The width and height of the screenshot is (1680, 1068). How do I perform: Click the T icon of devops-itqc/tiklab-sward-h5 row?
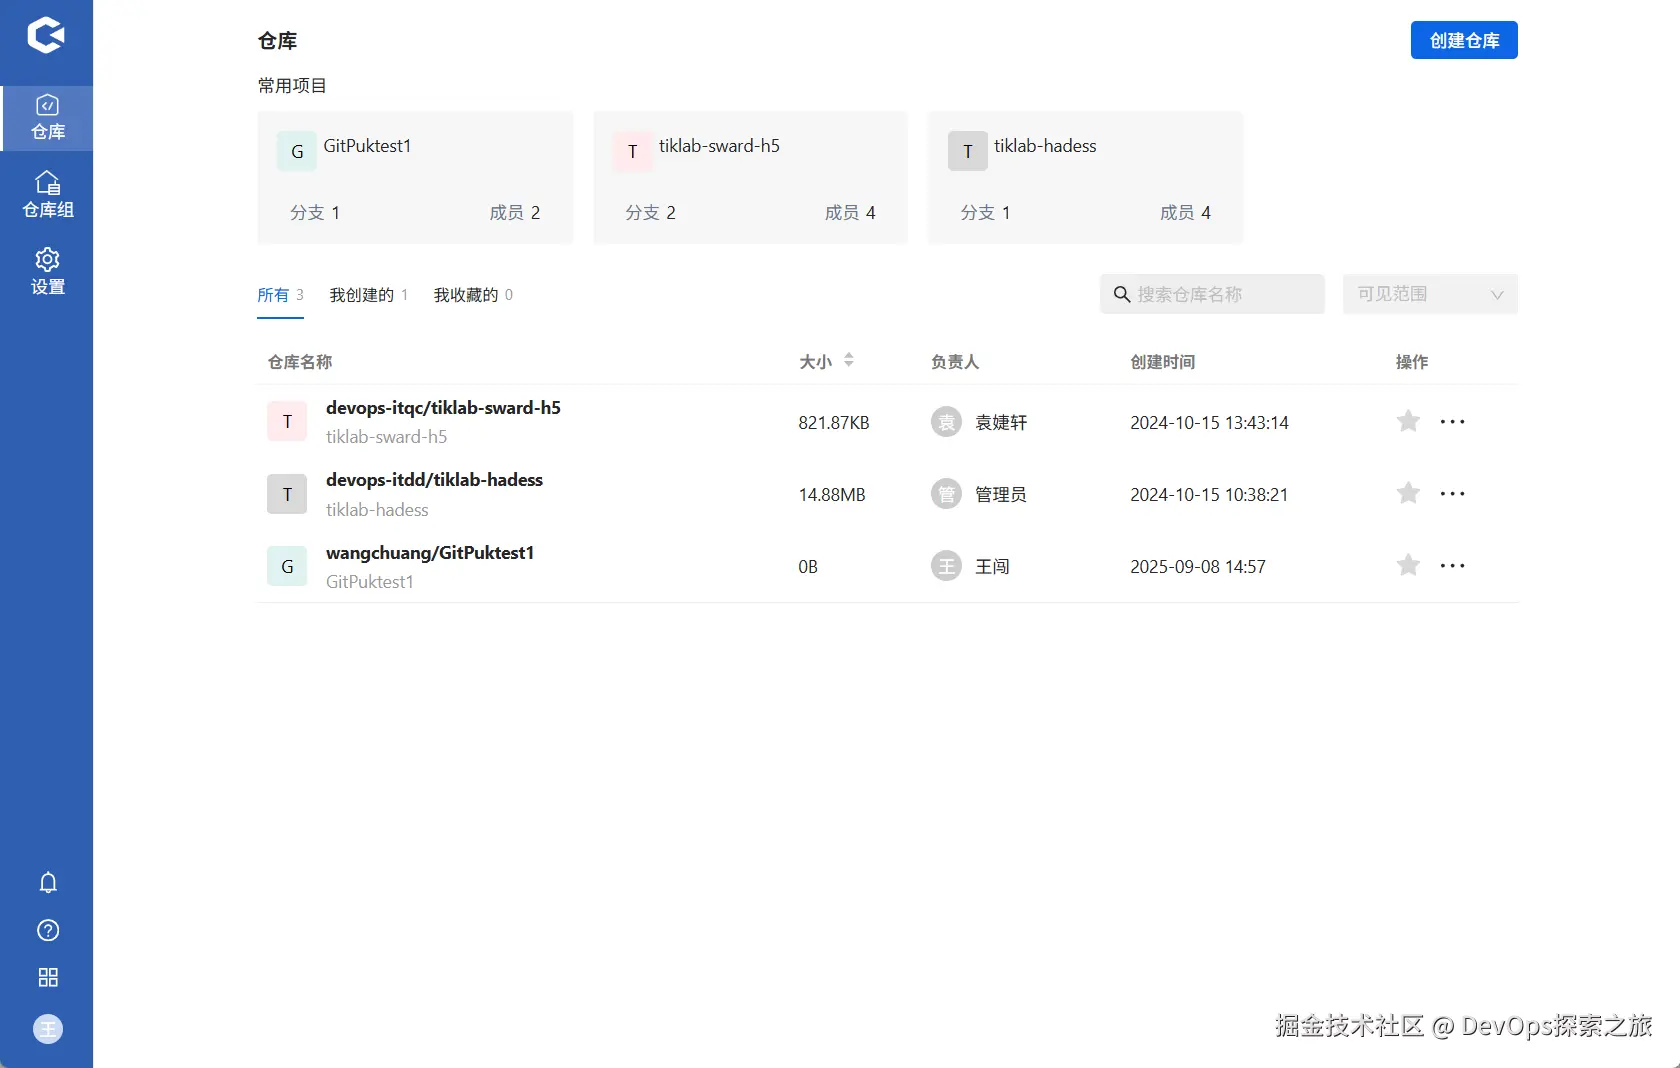tap(287, 422)
